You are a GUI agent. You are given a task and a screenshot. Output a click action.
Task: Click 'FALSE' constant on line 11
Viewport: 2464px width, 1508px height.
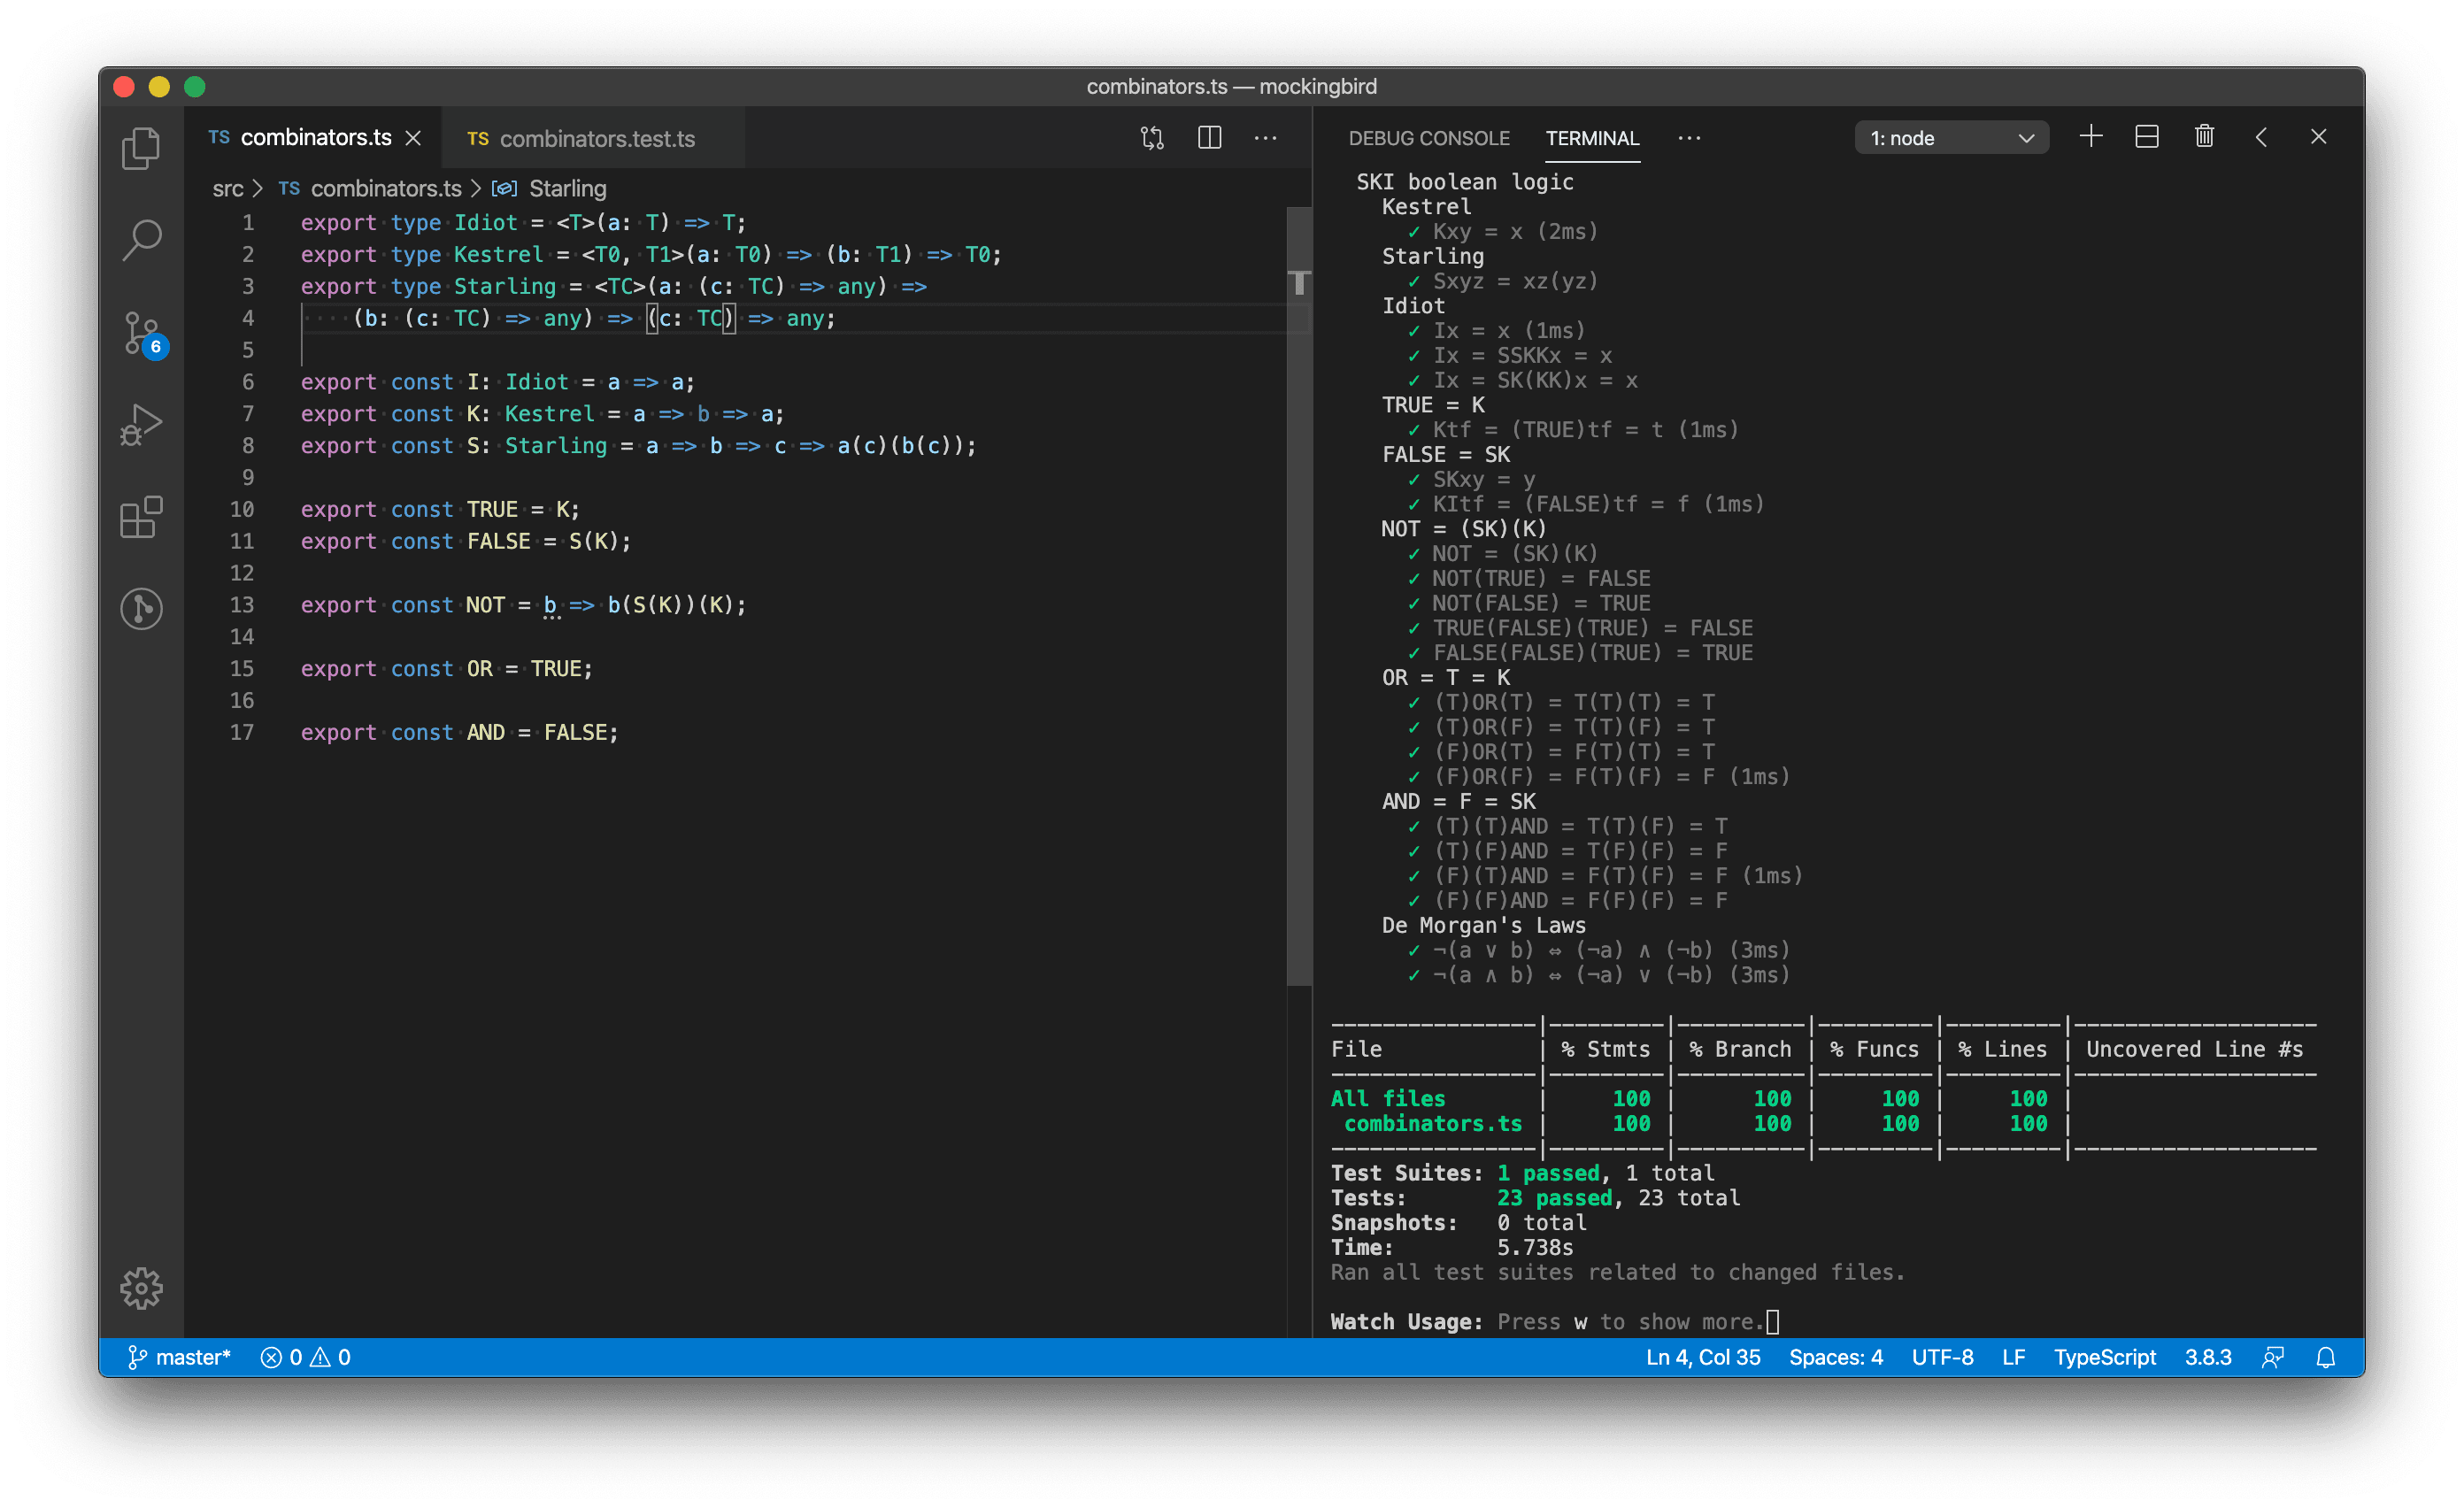click(498, 541)
